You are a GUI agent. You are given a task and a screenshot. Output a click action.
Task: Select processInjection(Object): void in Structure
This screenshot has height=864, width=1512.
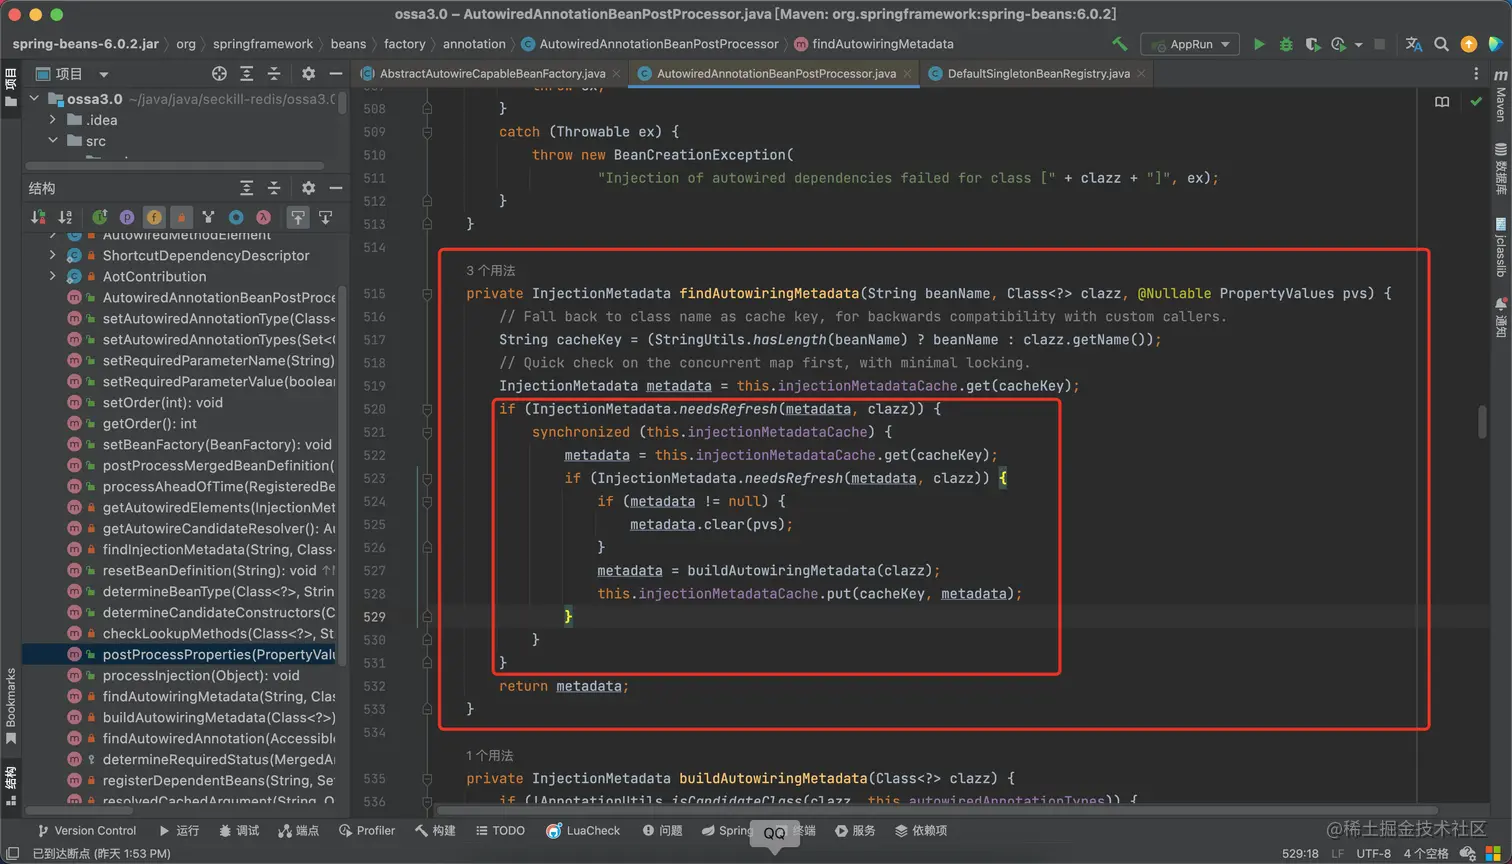click(x=201, y=675)
